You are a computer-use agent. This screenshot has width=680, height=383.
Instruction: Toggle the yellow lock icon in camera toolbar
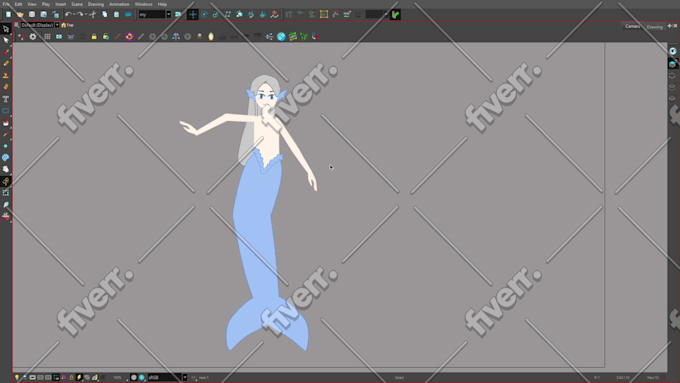pyautogui.click(x=94, y=37)
